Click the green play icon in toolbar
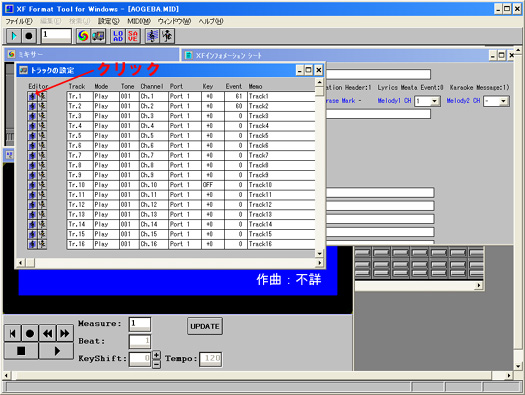The width and height of the screenshot is (525, 395). tap(14, 36)
